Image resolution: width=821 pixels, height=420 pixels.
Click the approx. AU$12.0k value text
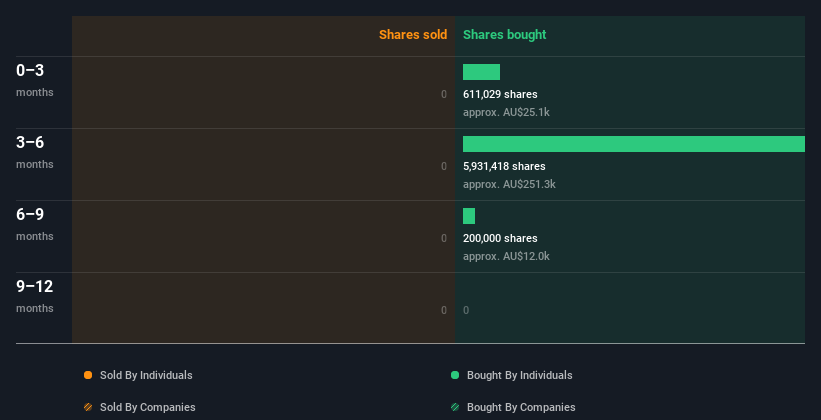point(506,256)
